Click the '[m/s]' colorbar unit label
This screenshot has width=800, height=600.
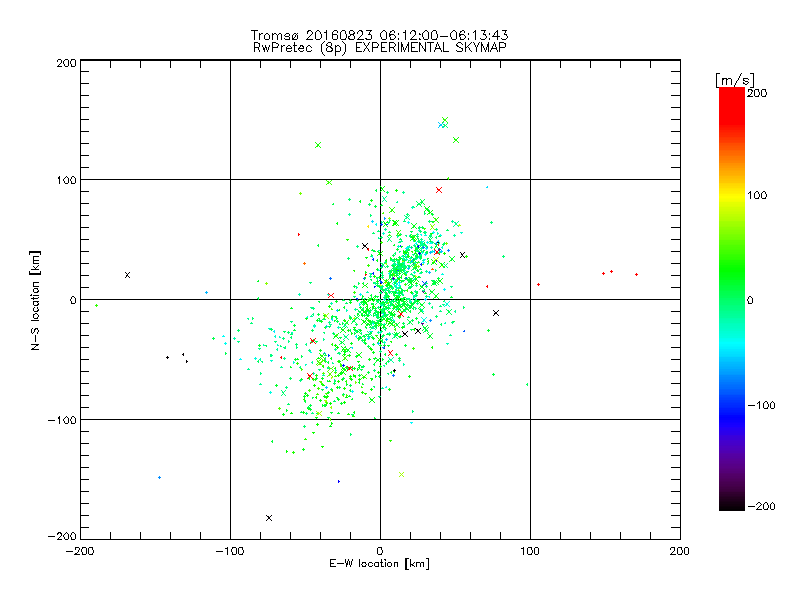coord(735,80)
